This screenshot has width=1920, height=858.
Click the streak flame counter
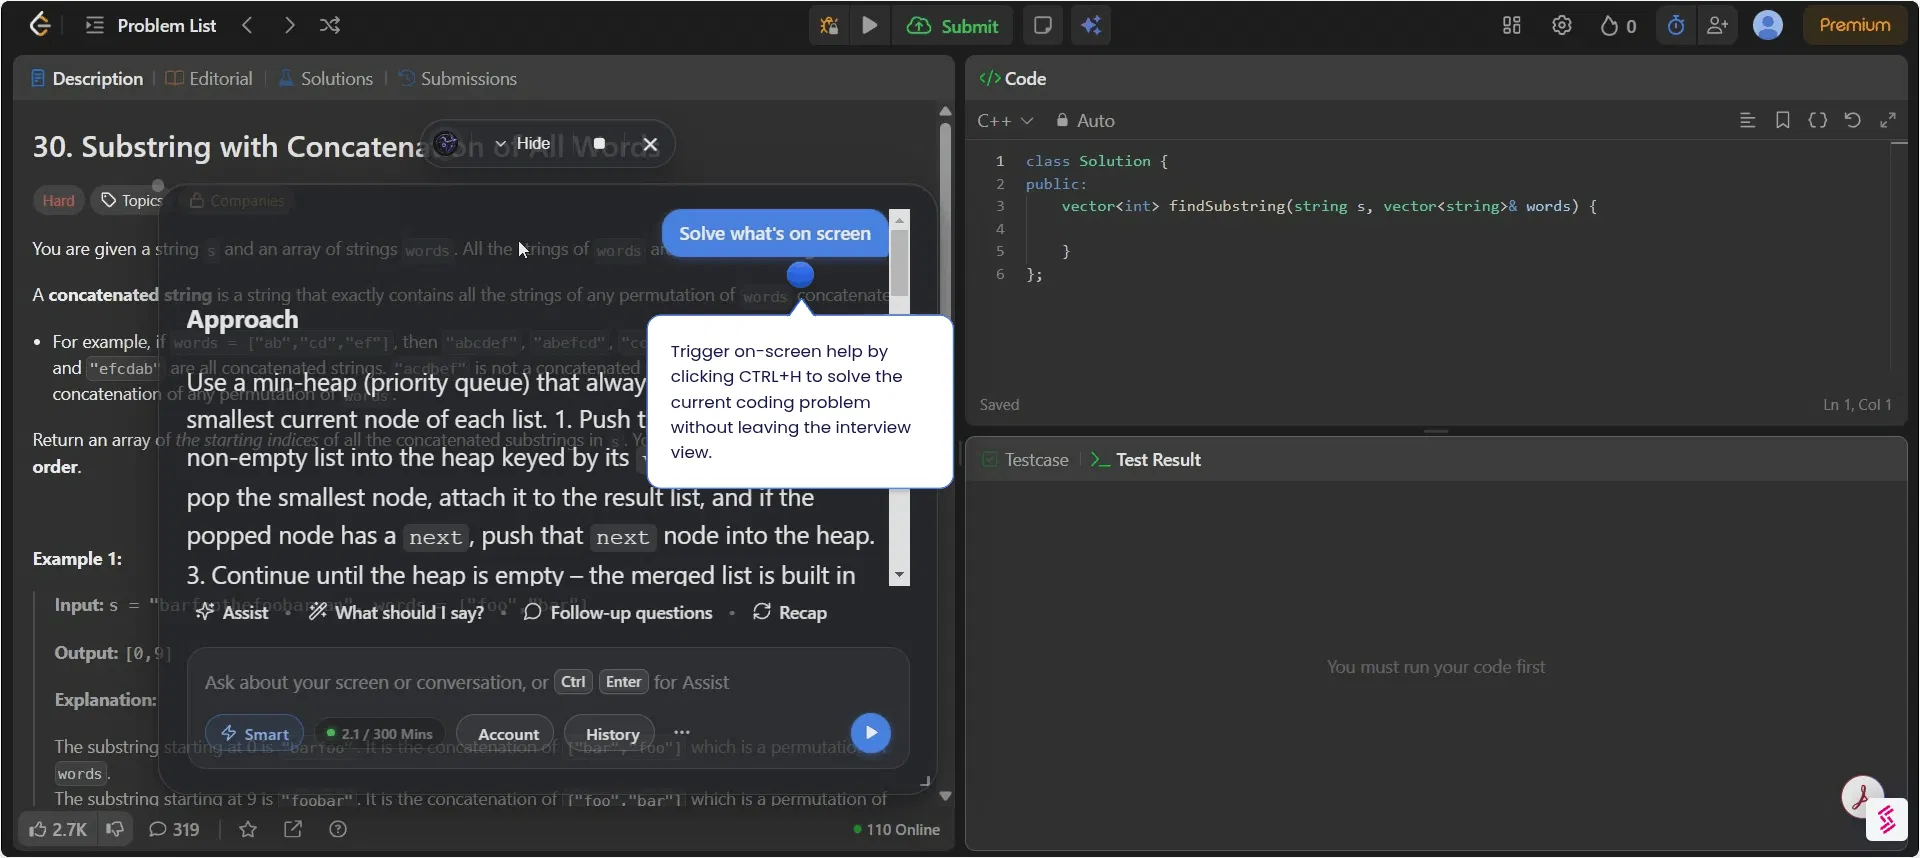coord(1618,26)
